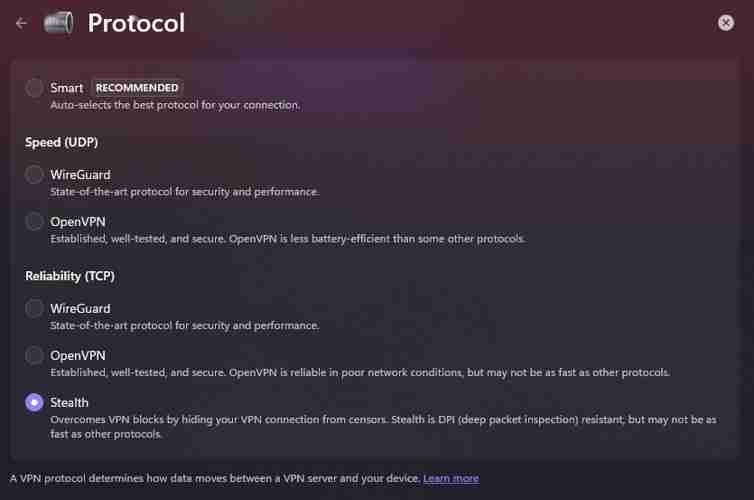This screenshot has height=500, width=754.
Task: Toggle the Stealth protocol radio button
Action: (x=34, y=402)
